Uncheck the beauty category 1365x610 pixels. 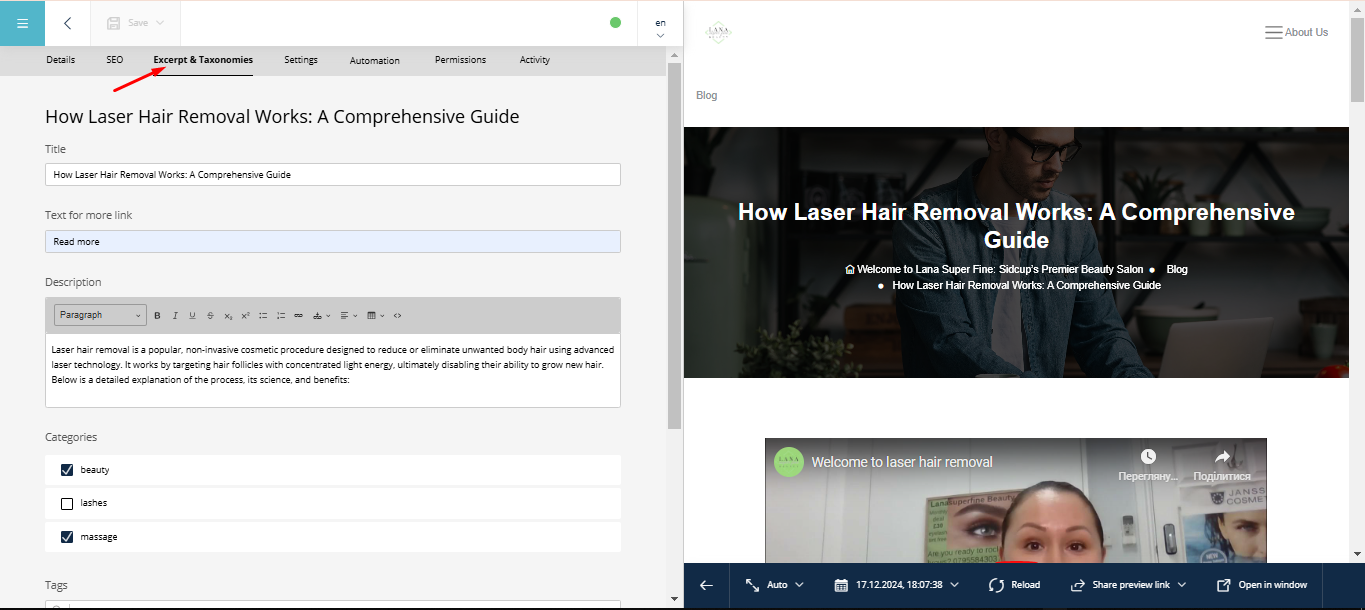[x=67, y=470]
